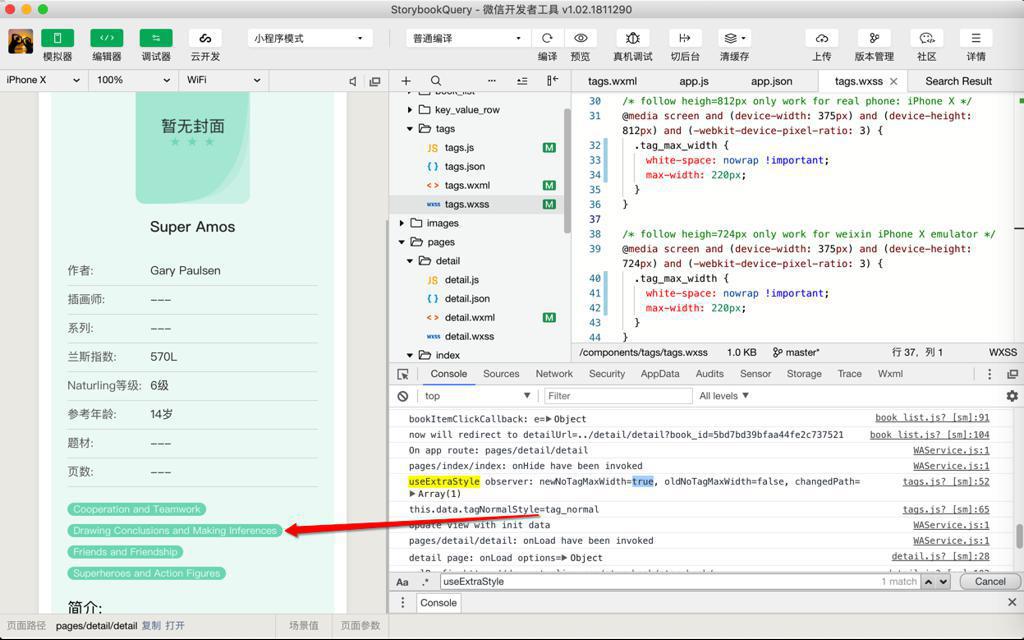Click the copy page path link

click(151, 626)
